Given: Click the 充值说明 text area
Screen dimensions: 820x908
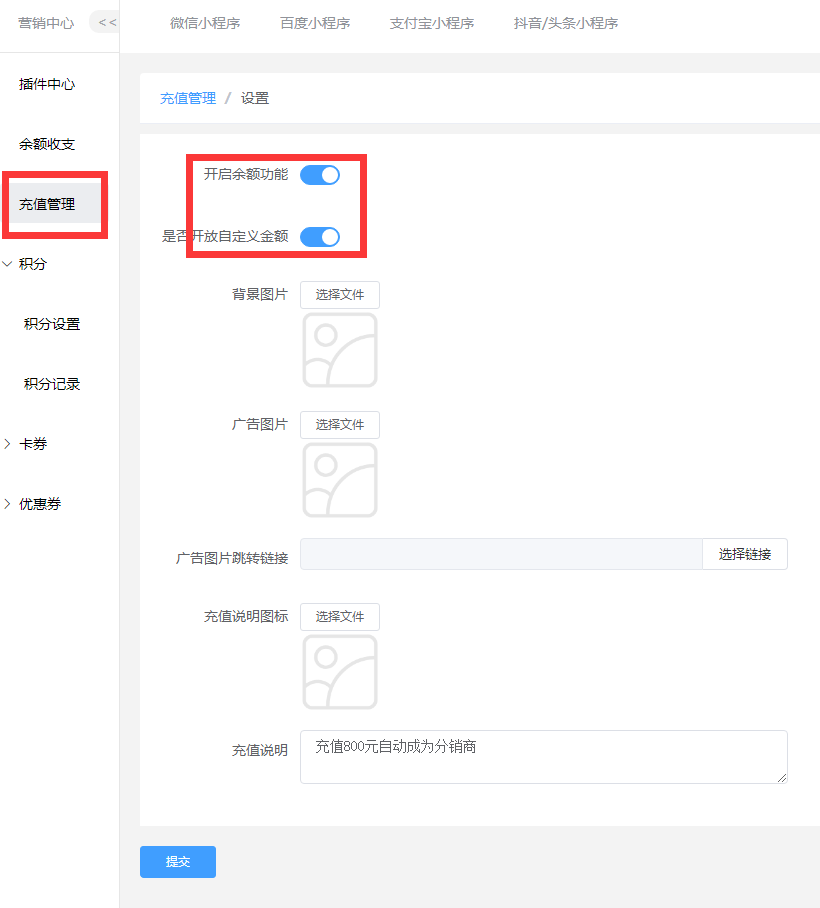Looking at the screenshot, I should tap(544, 757).
